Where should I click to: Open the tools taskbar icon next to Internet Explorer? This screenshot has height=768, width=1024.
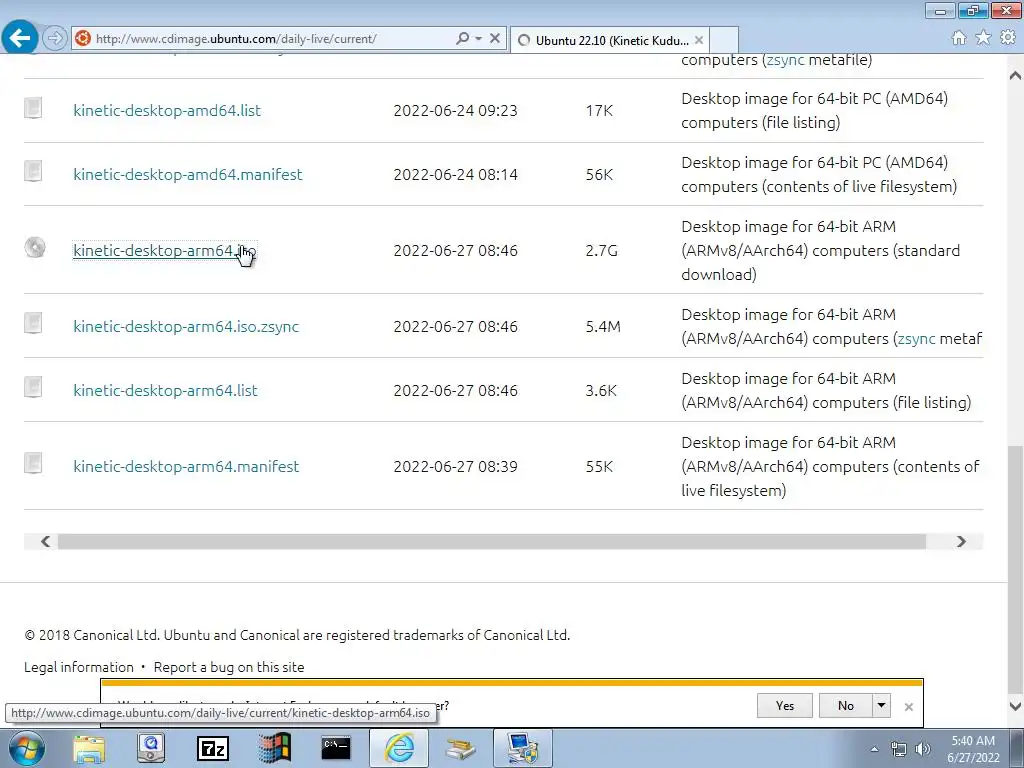460,748
